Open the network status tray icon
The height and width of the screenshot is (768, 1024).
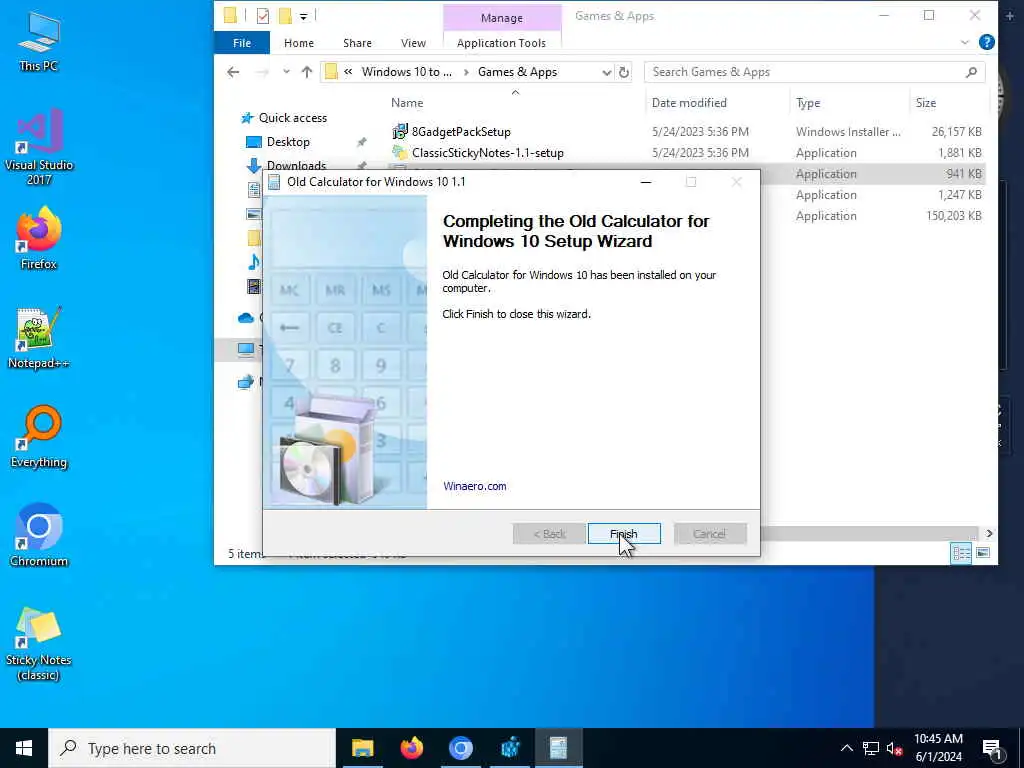(x=871, y=748)
